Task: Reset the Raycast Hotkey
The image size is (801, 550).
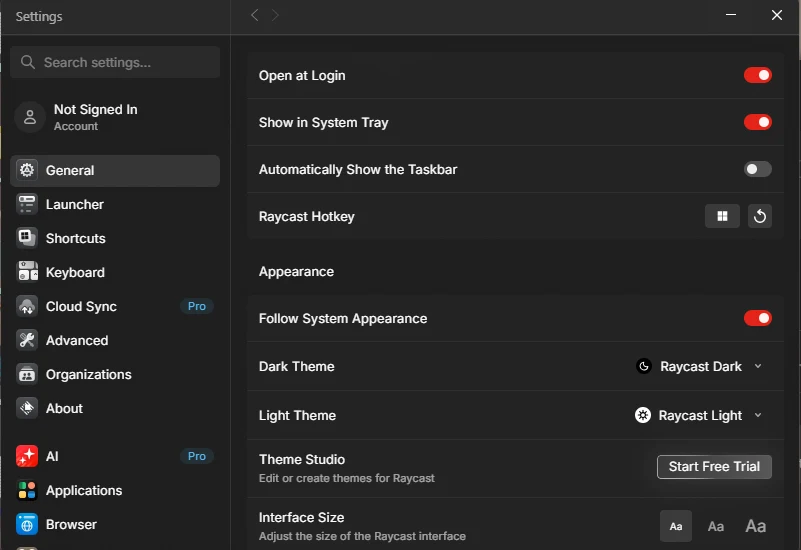Action: point(760,216)
